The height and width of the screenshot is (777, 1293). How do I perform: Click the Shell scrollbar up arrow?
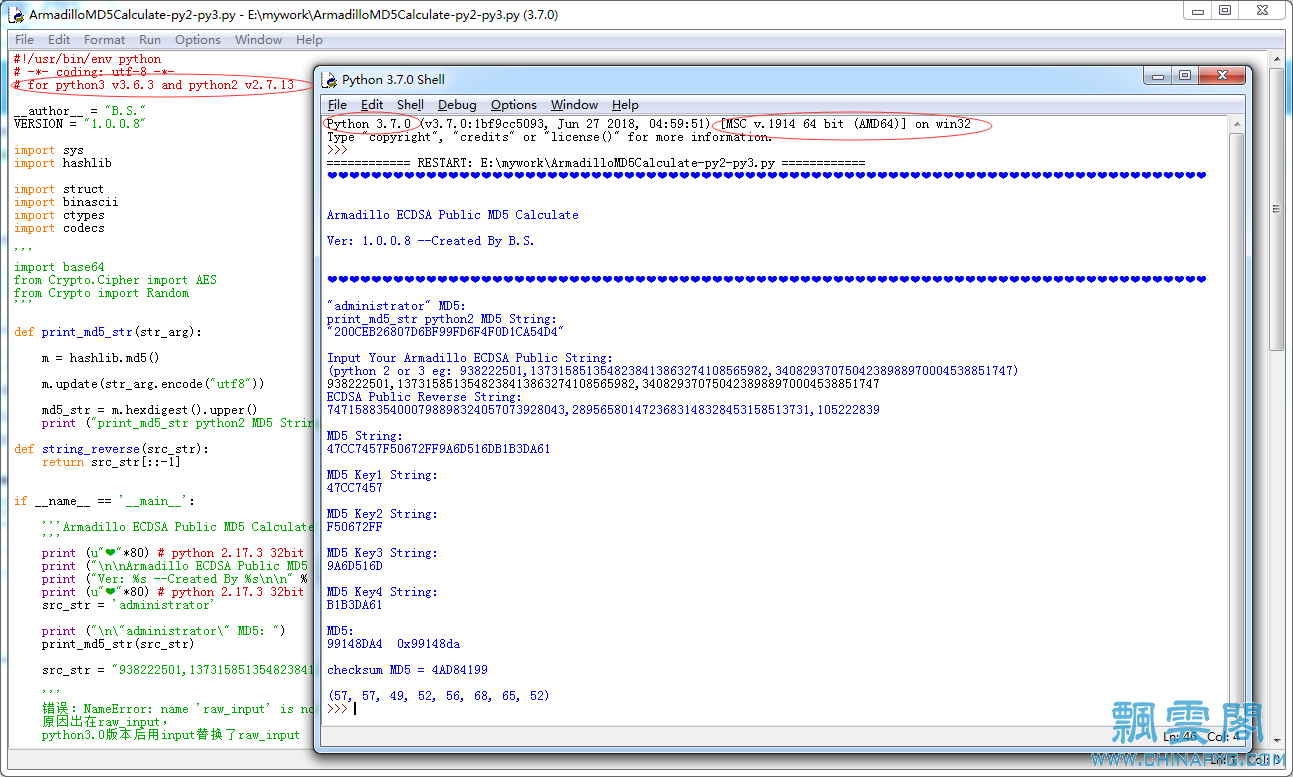[1237, 124]
